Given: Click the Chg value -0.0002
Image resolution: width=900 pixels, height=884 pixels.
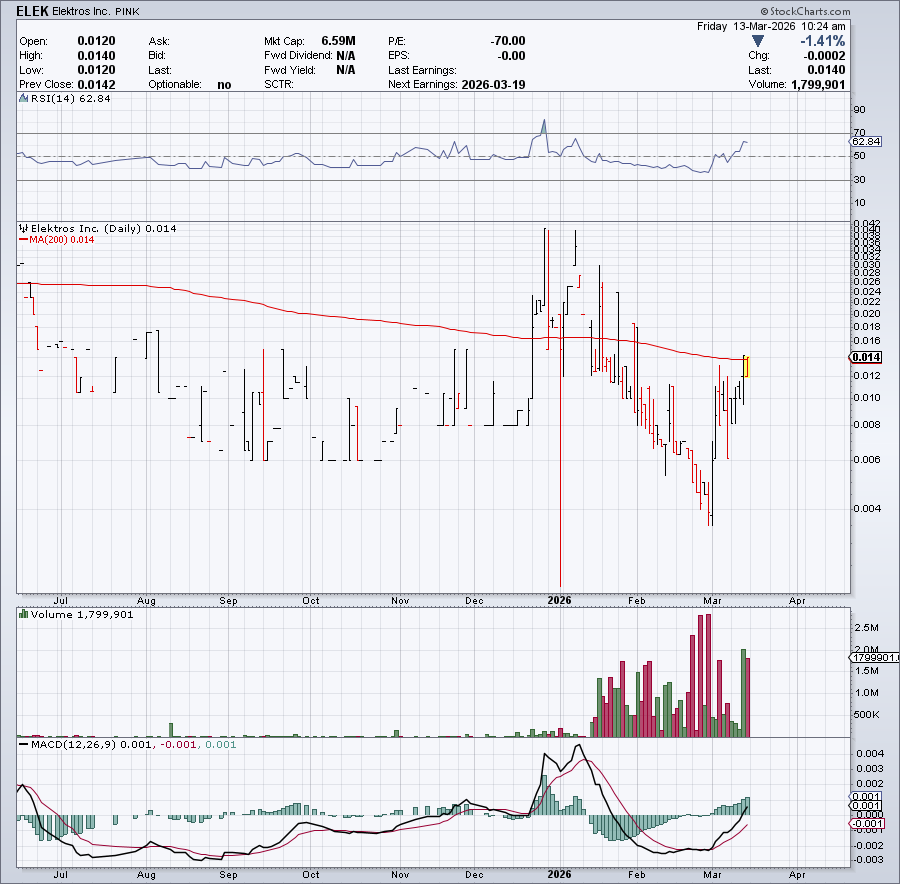Looking at the screenshot, I should [824, 56].
